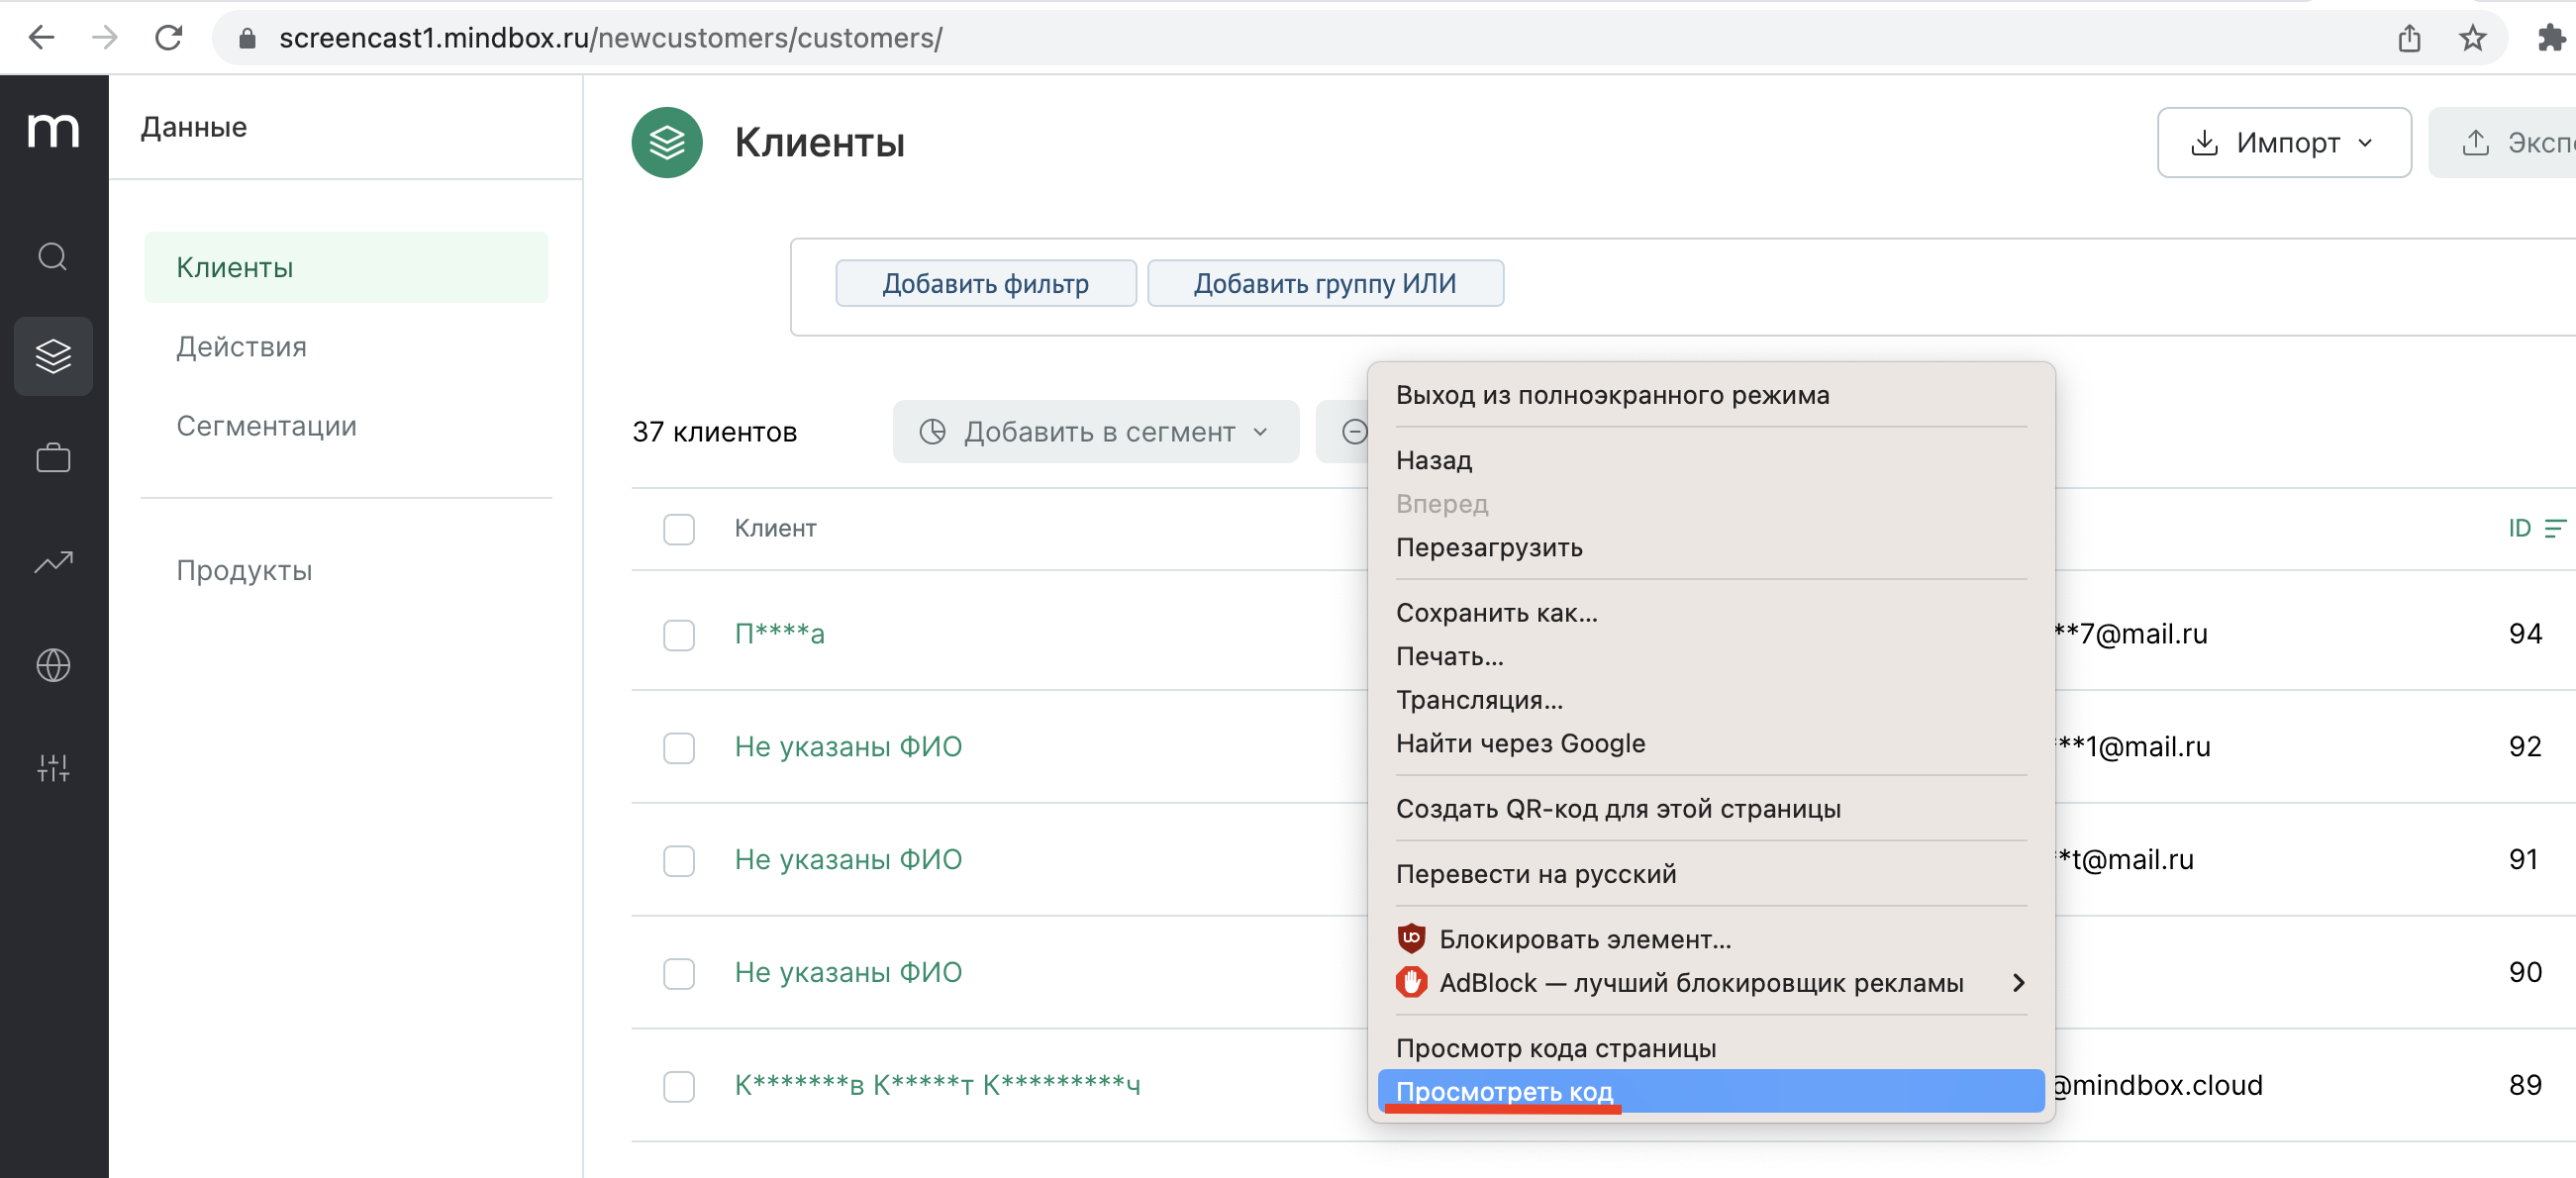Click the ID value 94

pos(2525,634)
